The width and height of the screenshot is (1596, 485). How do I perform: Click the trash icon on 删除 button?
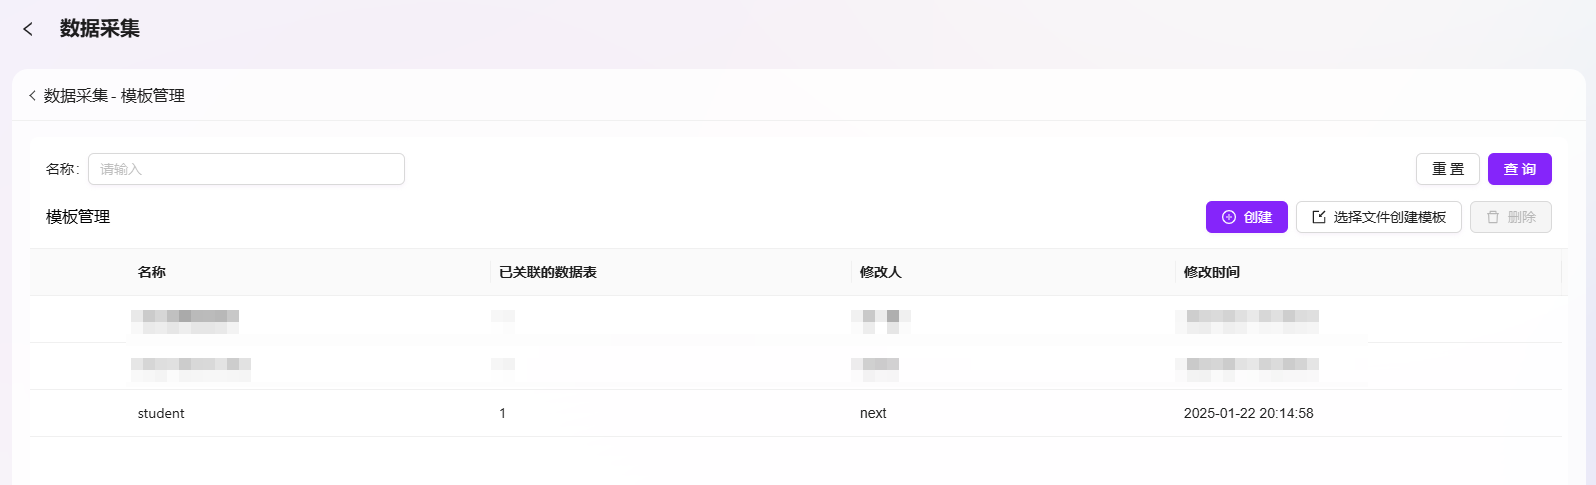[x=1493, y=217]
